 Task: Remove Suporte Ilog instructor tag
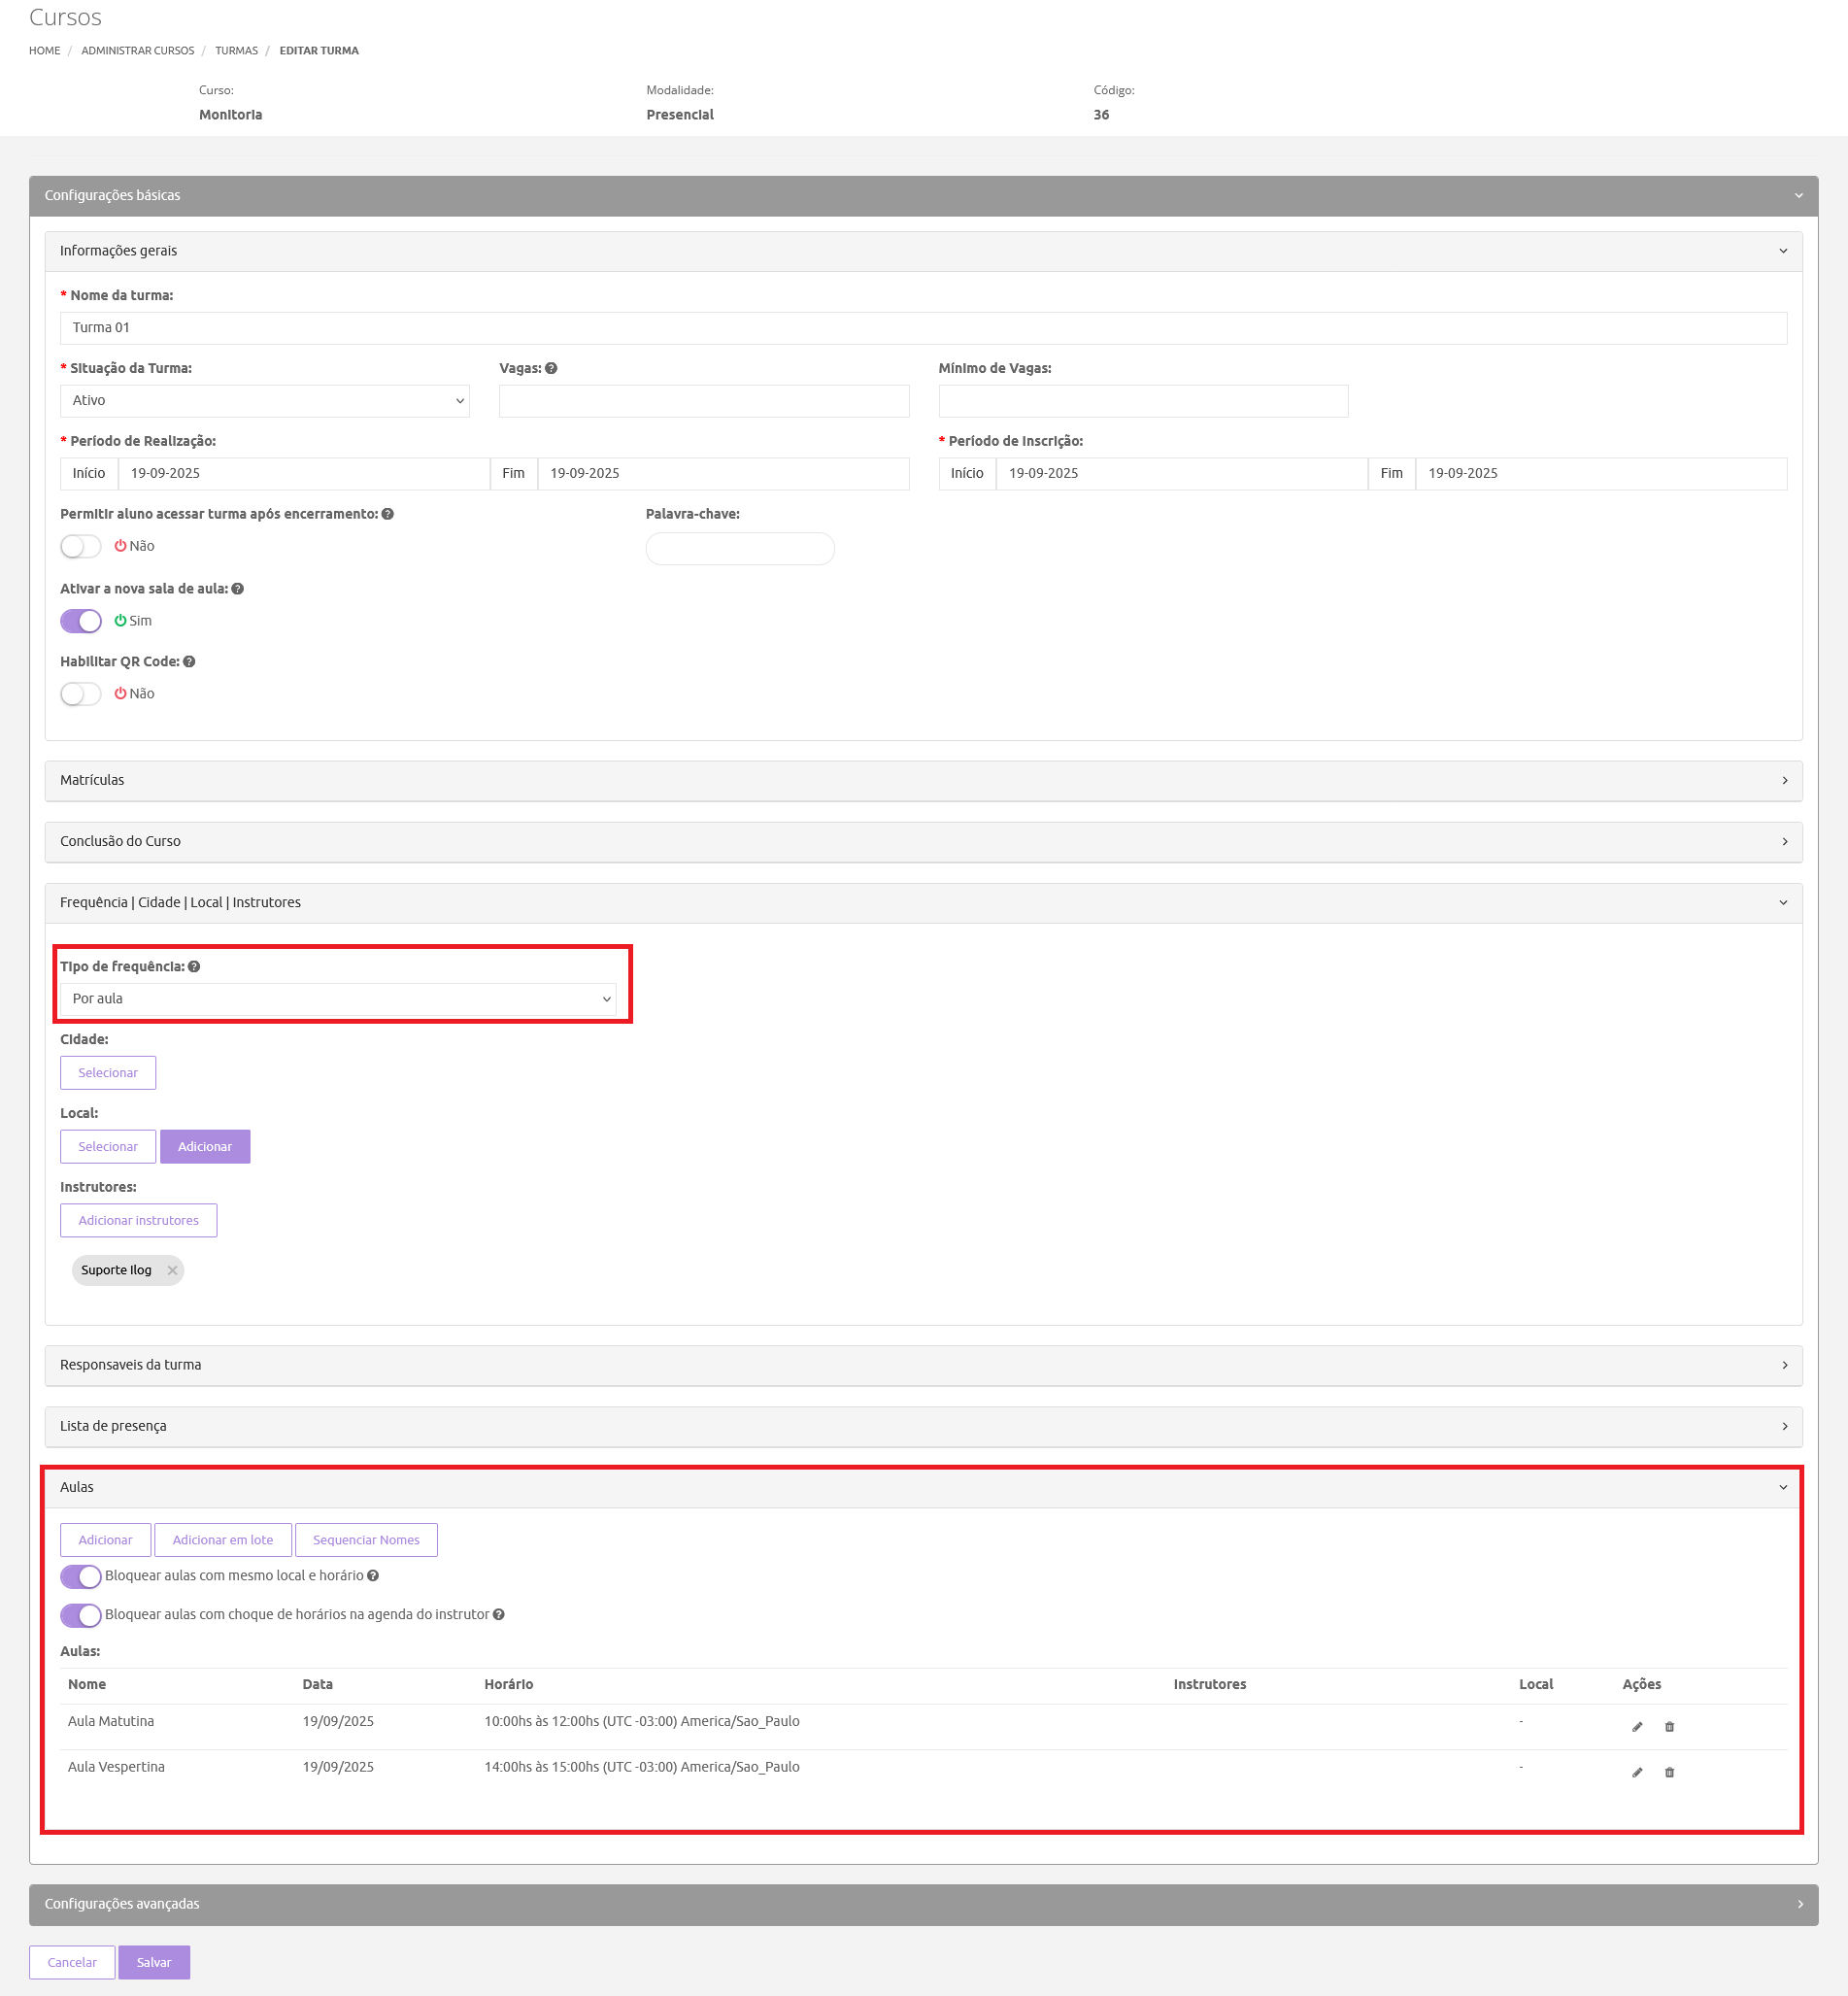tap(172, 1270)
